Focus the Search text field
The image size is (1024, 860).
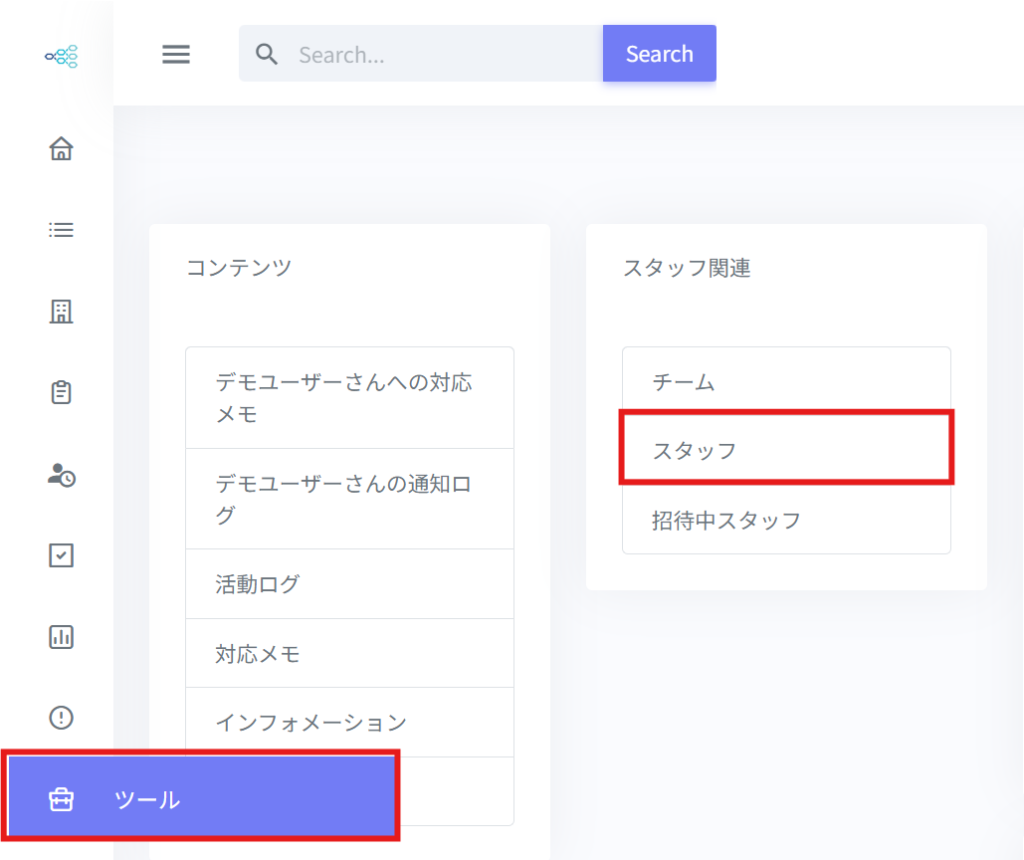pyautogui.click(x=440, y=54)
